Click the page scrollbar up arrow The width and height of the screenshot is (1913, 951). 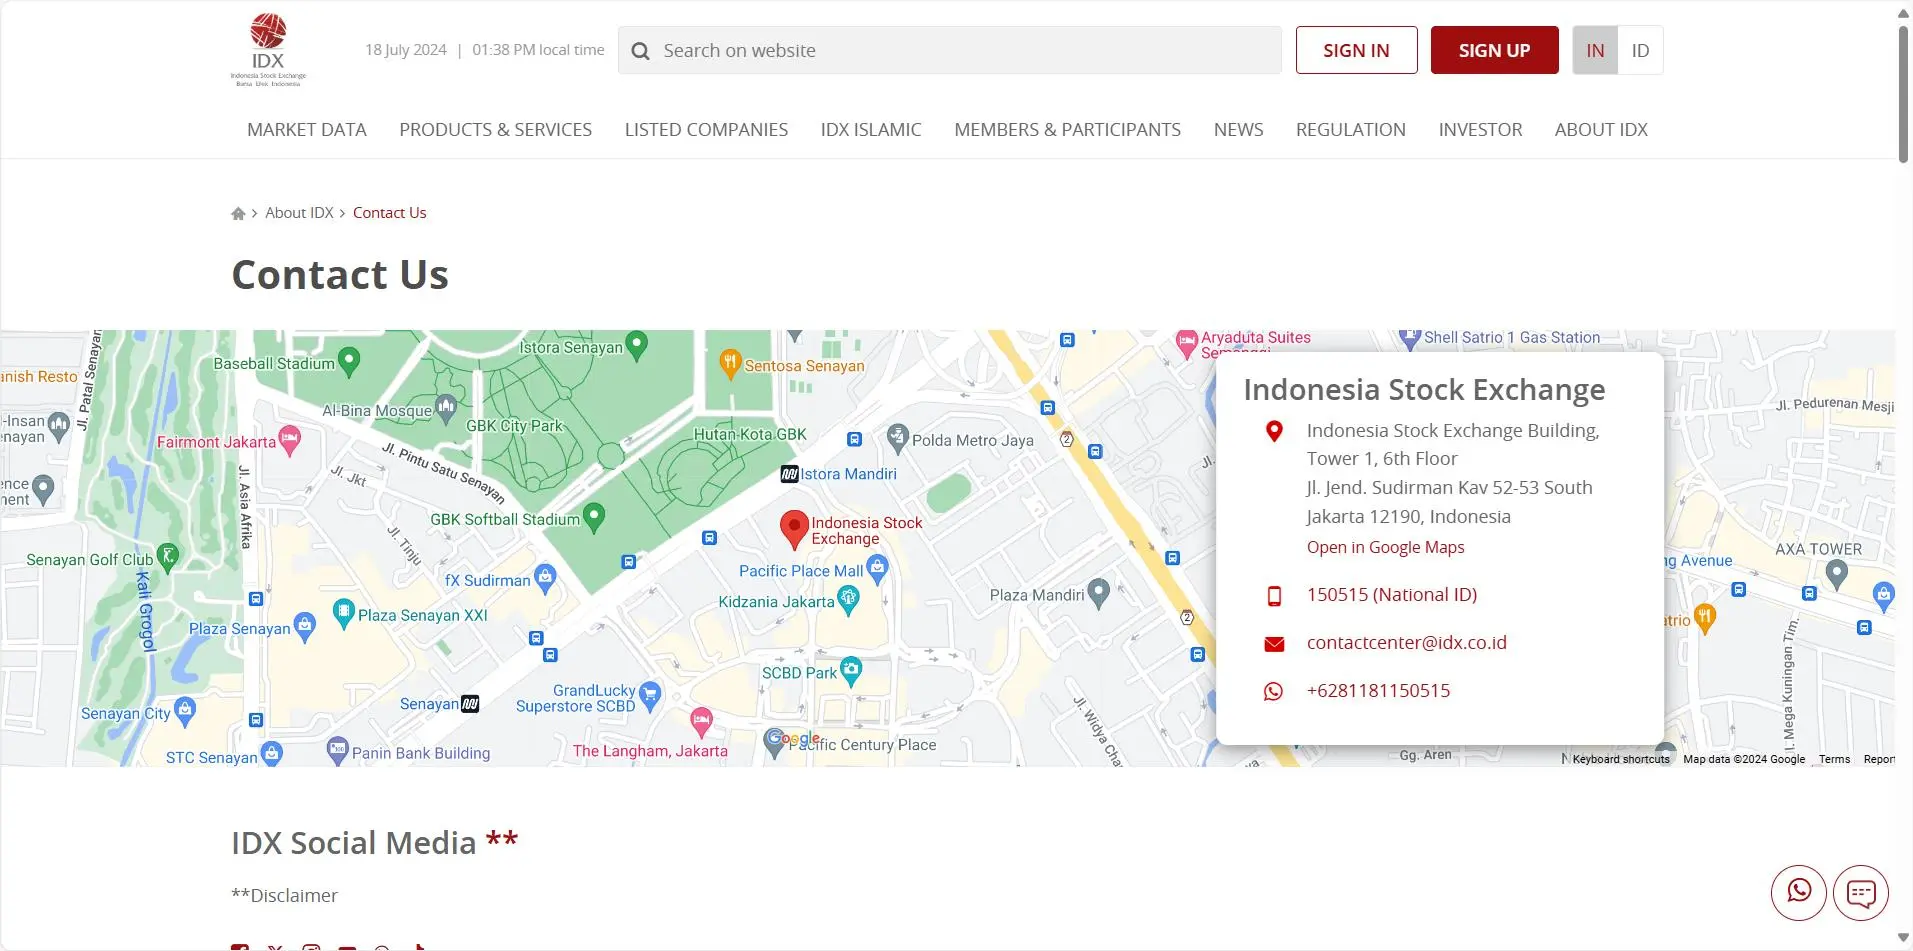tap(1903, 13)
